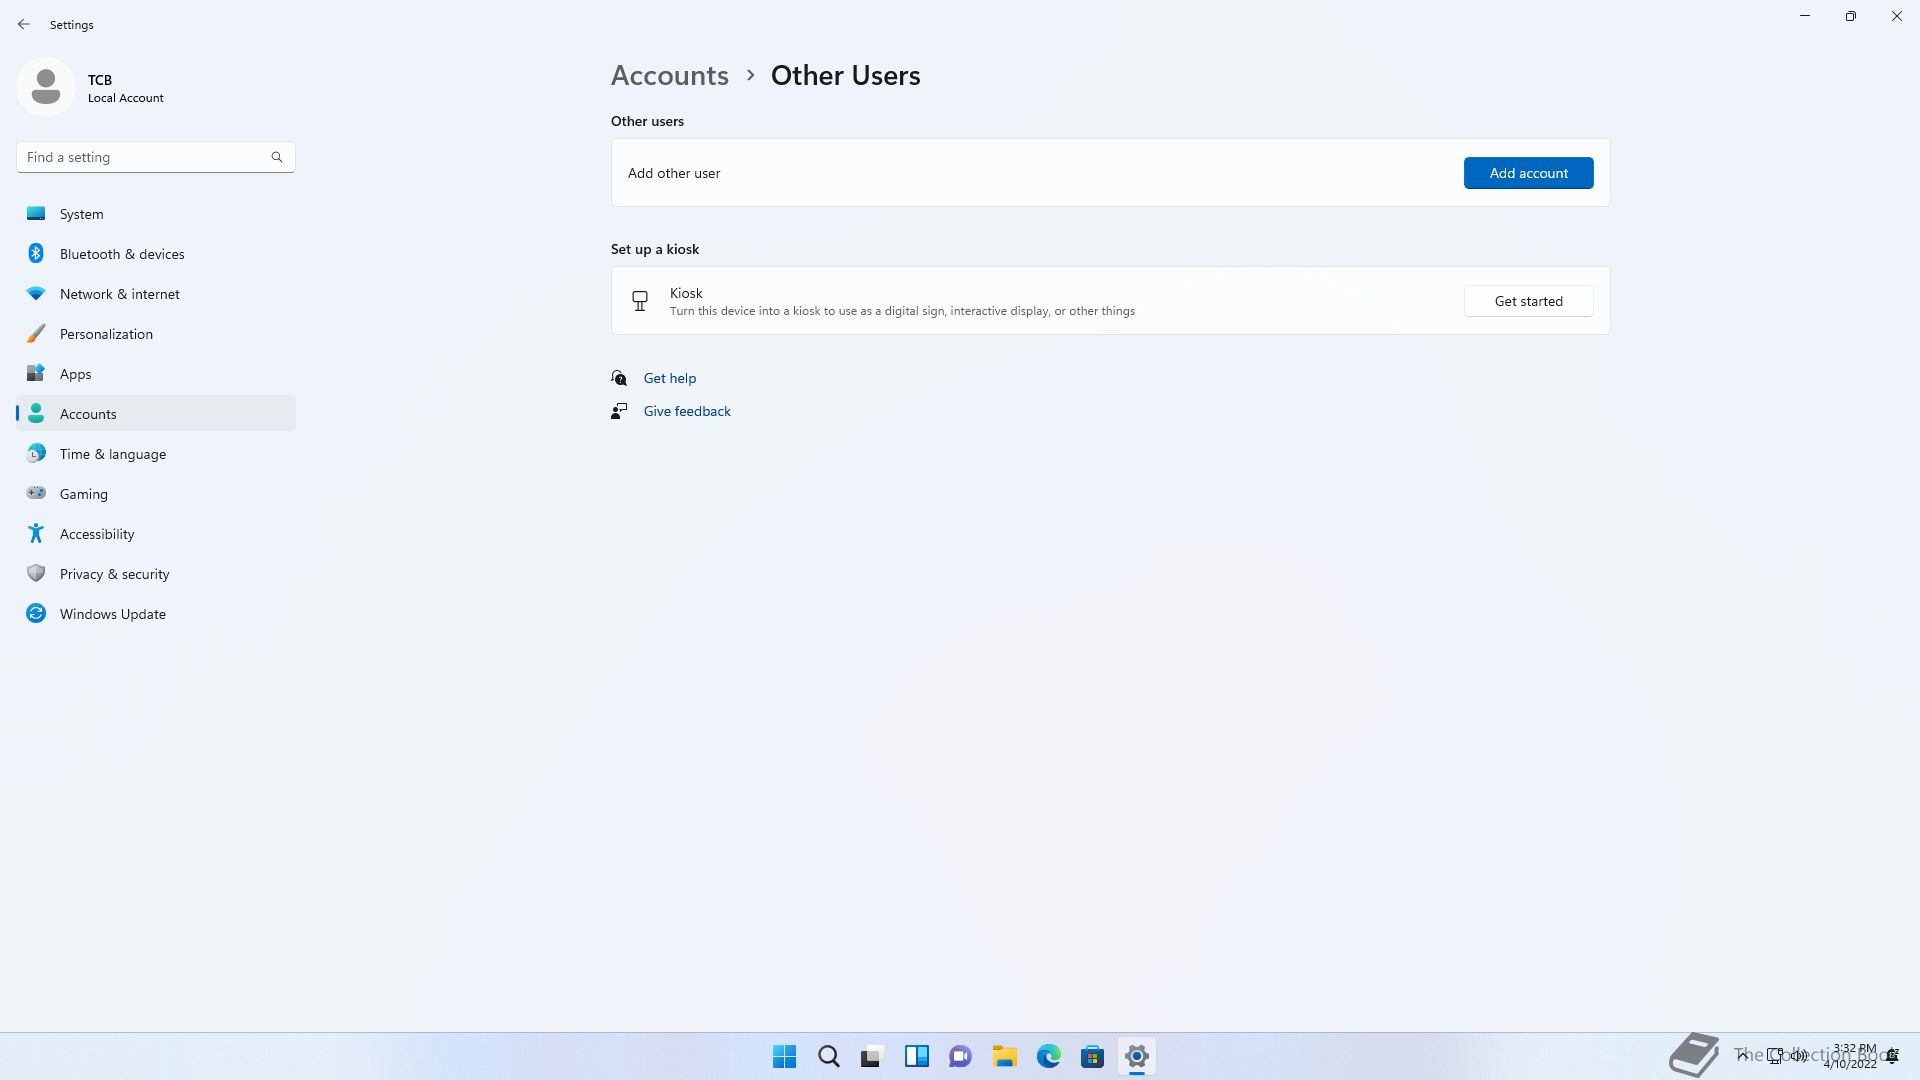Open the Get help link

tap(669, 378)
